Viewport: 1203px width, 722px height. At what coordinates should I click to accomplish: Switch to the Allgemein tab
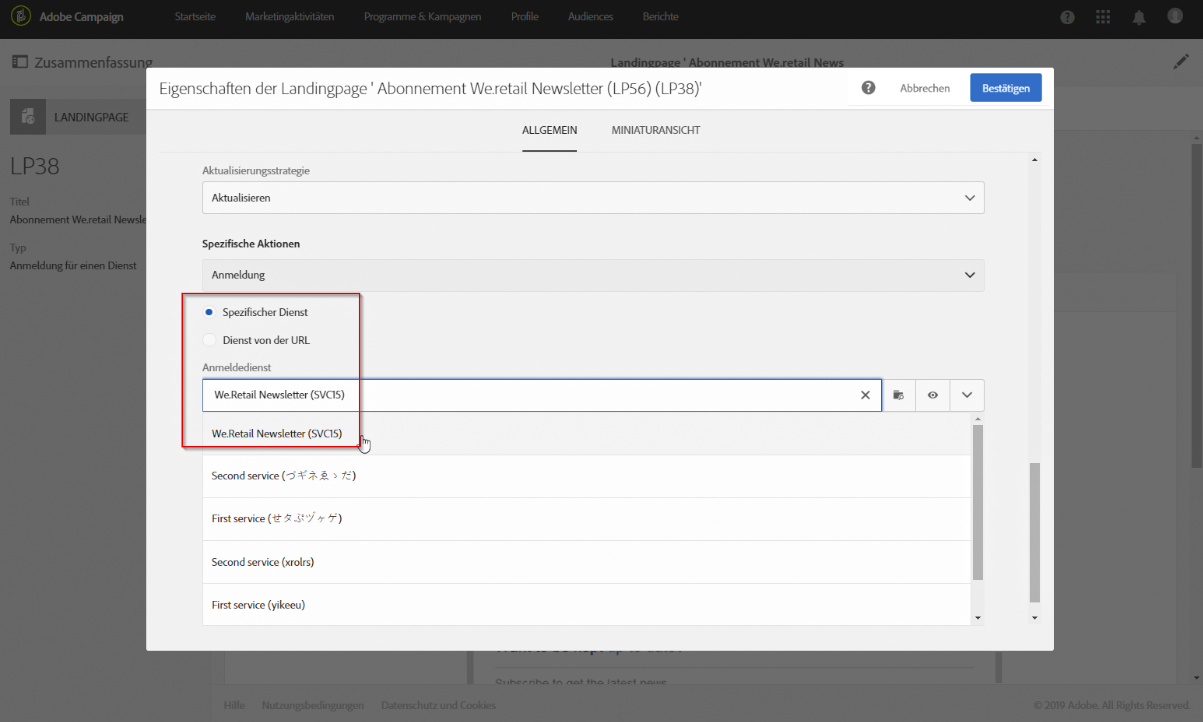pyautogui.click(x=549, y=130)
